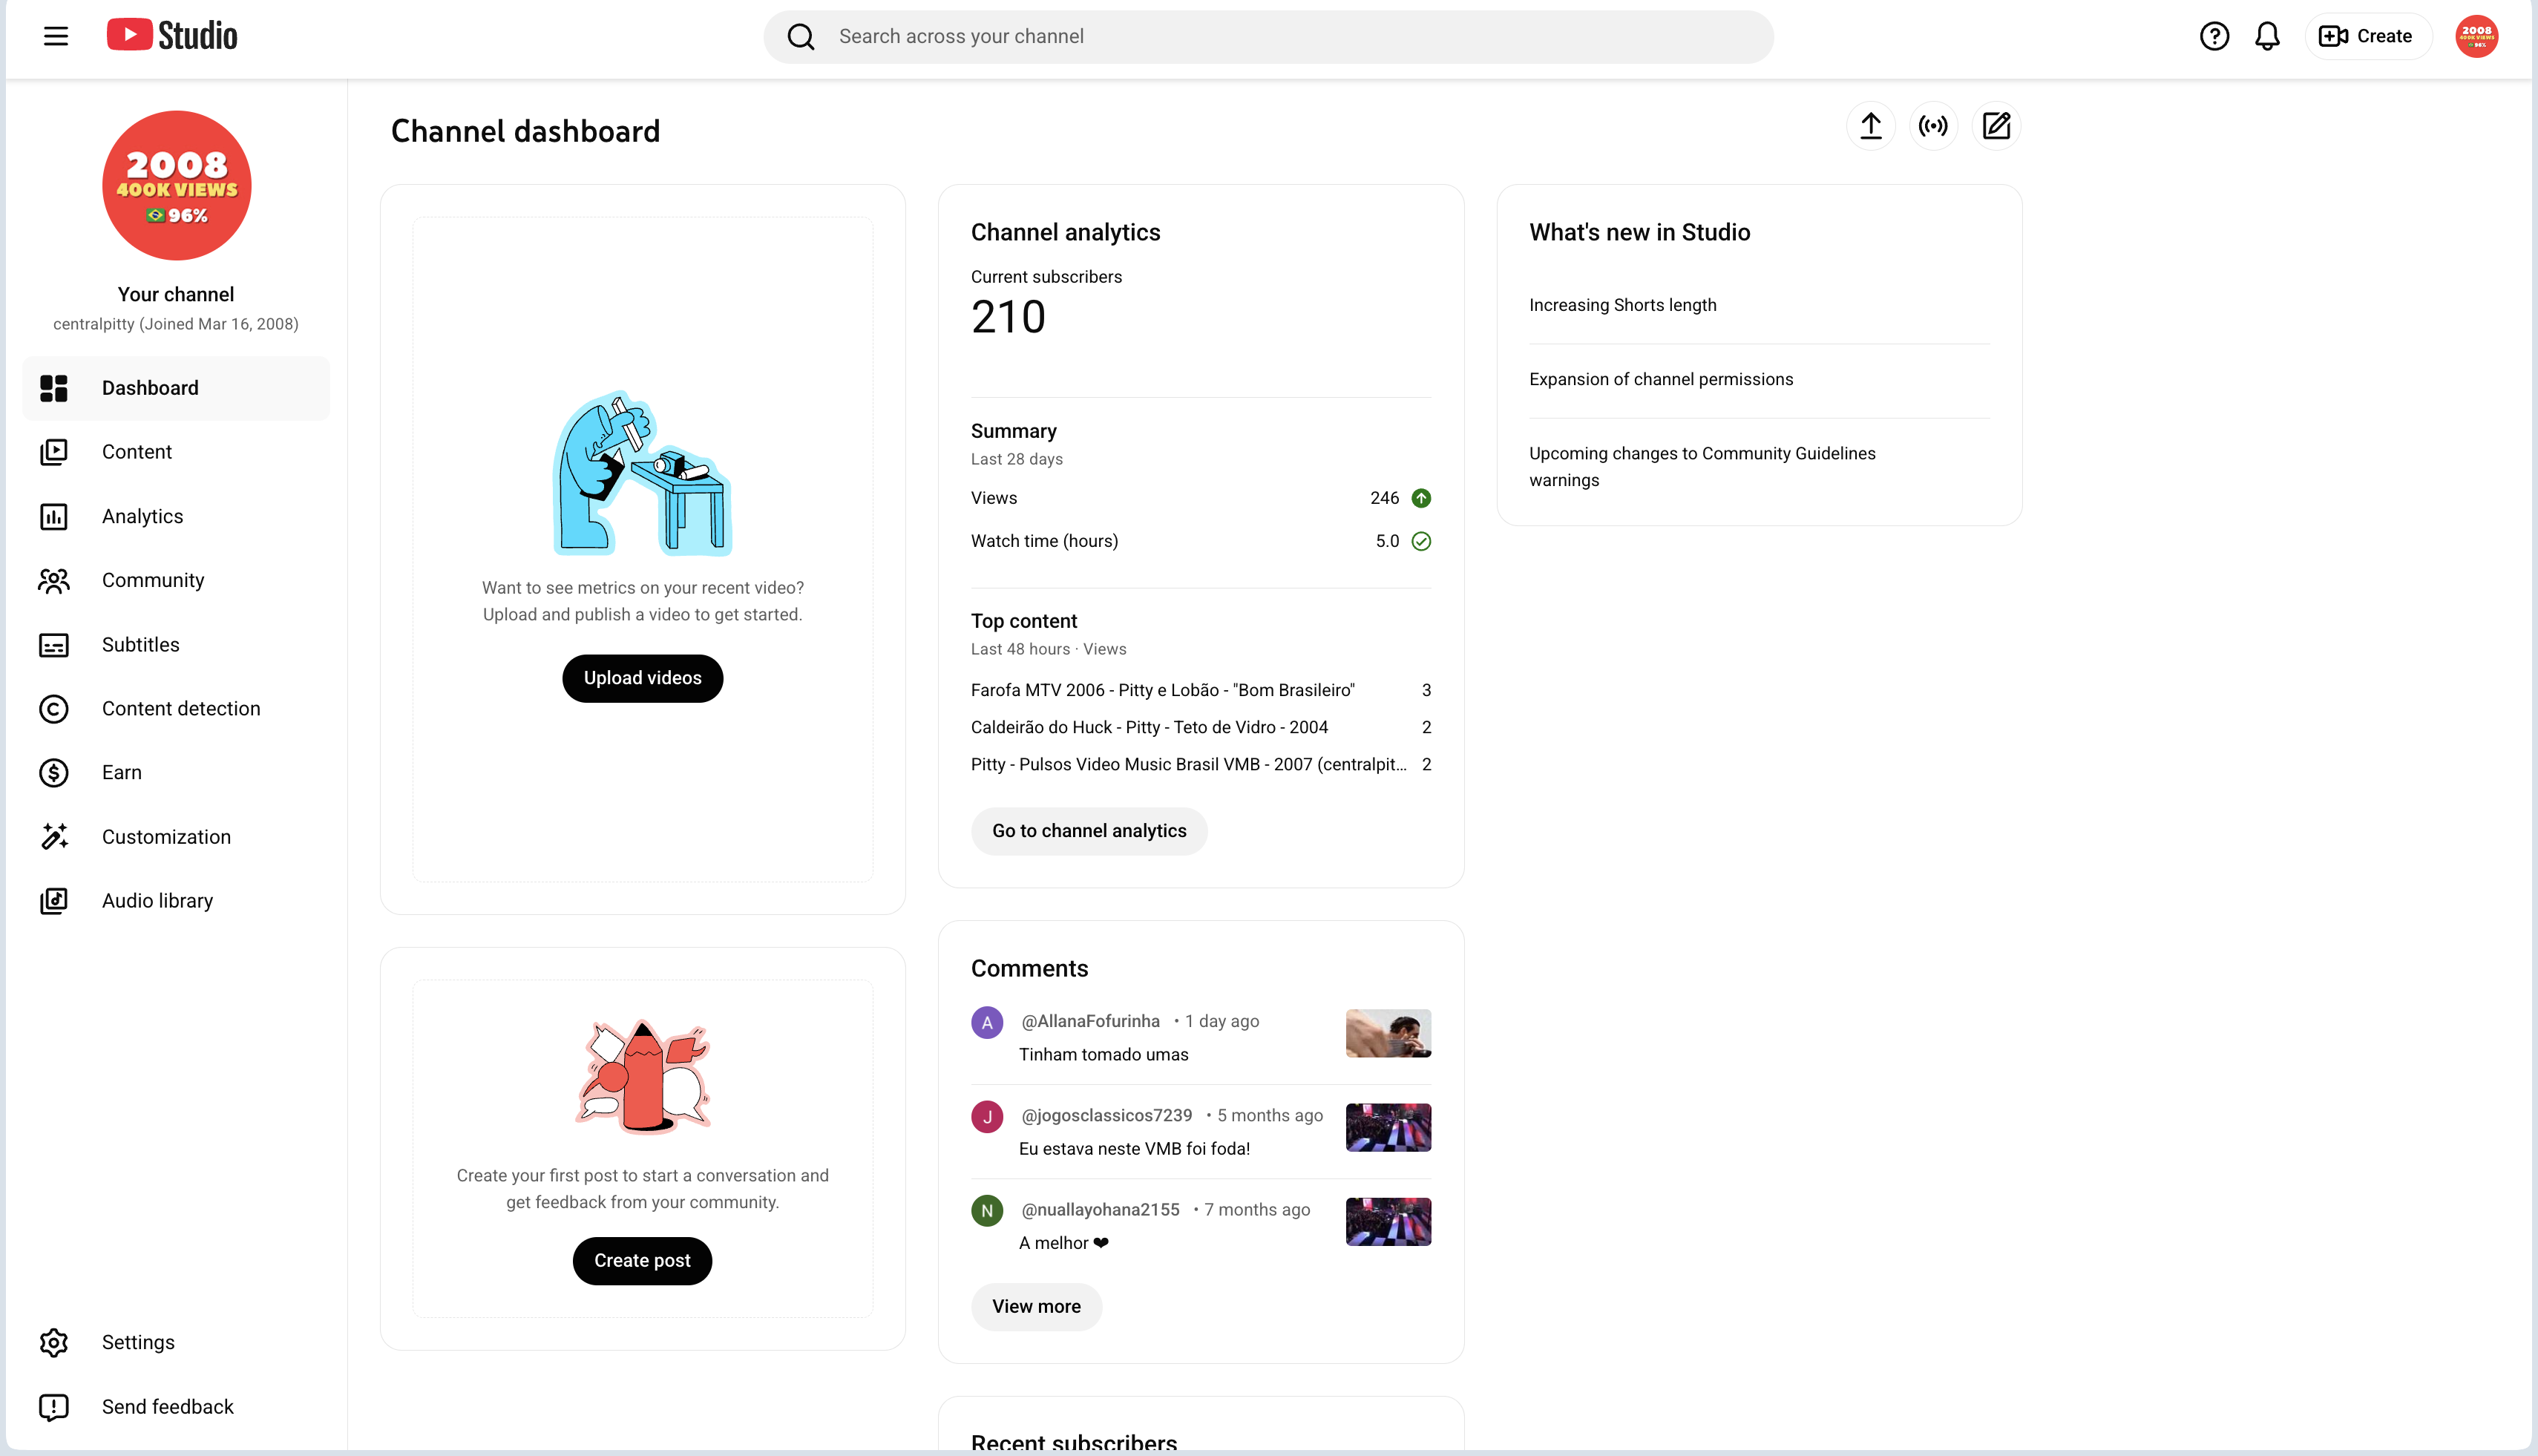This screenshot has width=2538, height=1456.
Task: Open Settings in the sidebar
Action: click(176, 1343)
